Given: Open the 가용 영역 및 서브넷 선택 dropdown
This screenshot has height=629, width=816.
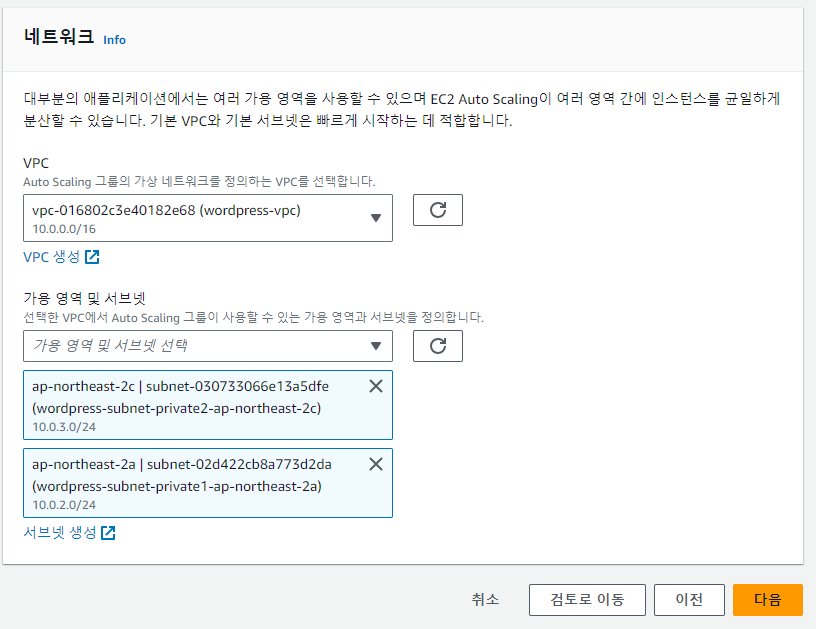Looking at the screenshot, I should point(208,346).
